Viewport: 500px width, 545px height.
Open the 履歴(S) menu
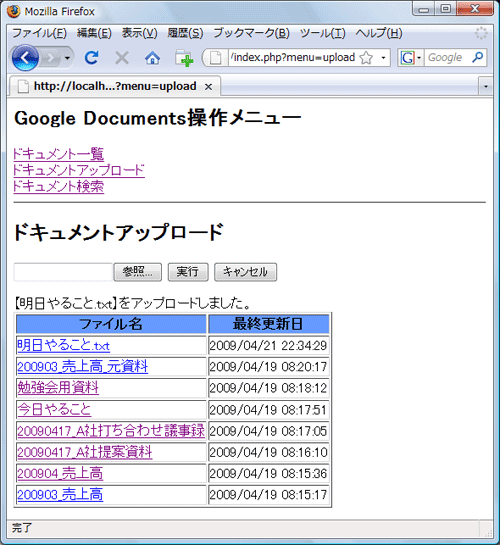click(185, 33)
